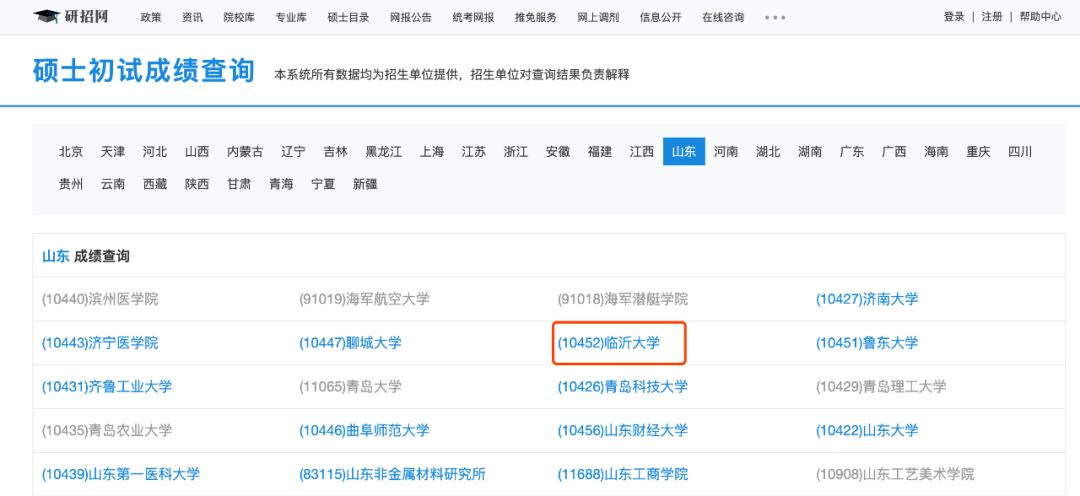Go to 院校库 in top navigation

(239, 17)
